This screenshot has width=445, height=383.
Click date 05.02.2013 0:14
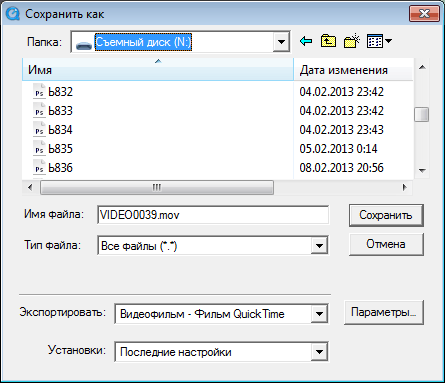[x=338, y=148]
